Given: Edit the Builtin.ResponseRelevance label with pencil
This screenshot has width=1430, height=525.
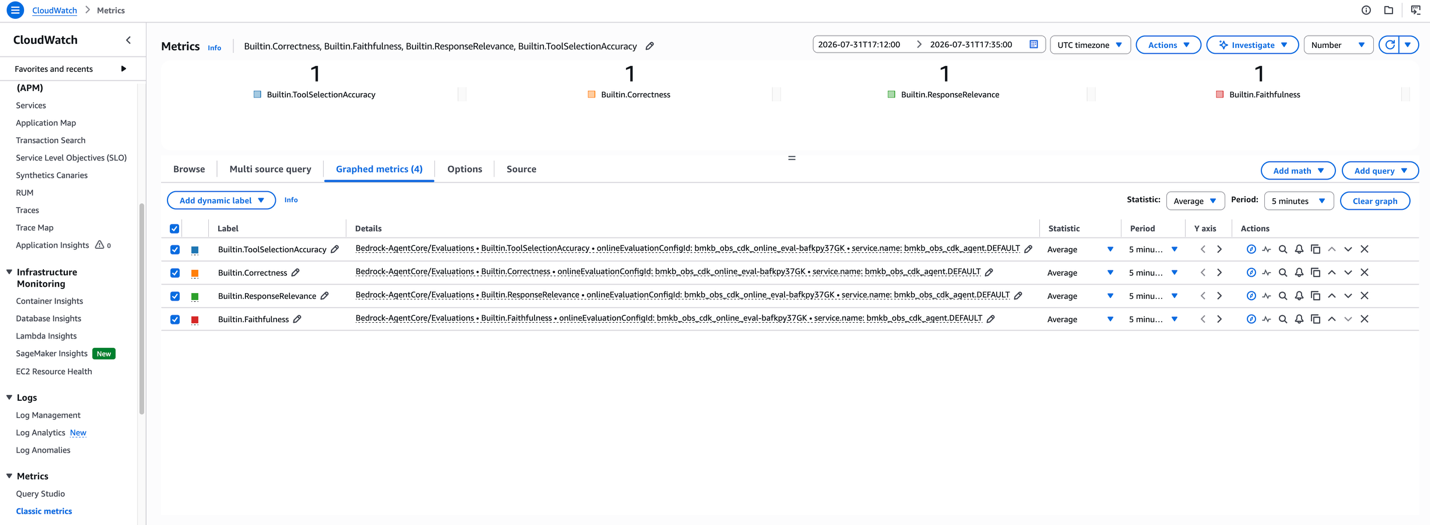Looking at the screenshot, I should point(324,296).
